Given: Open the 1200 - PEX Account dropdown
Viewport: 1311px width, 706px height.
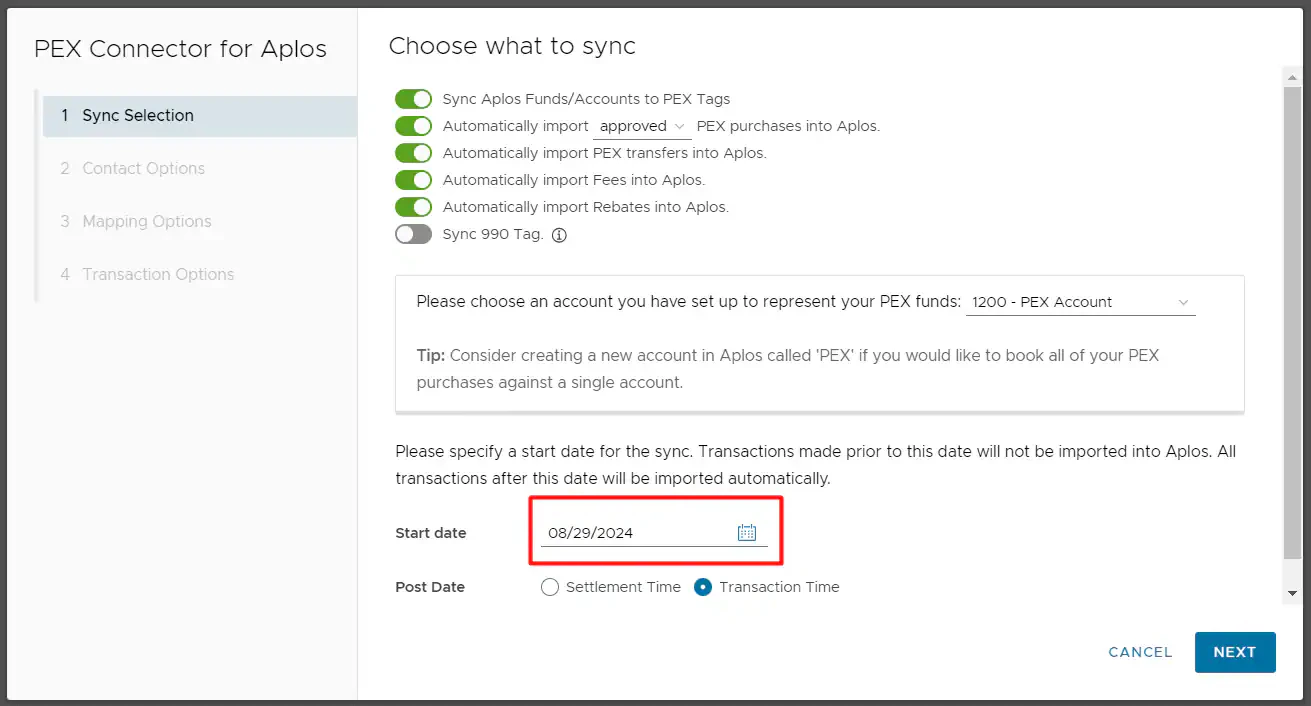Looking at the screenshot, I should click(x=1080, y=302).
